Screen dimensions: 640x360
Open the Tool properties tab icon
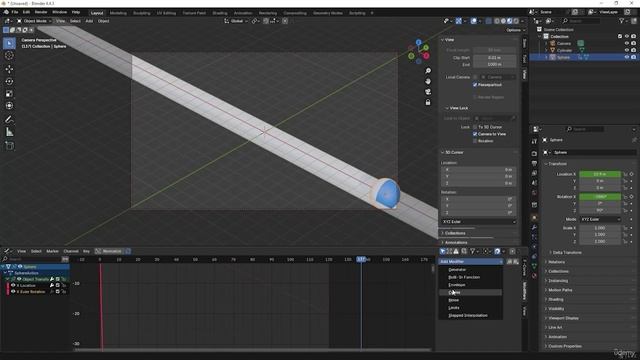pos(534,141)
